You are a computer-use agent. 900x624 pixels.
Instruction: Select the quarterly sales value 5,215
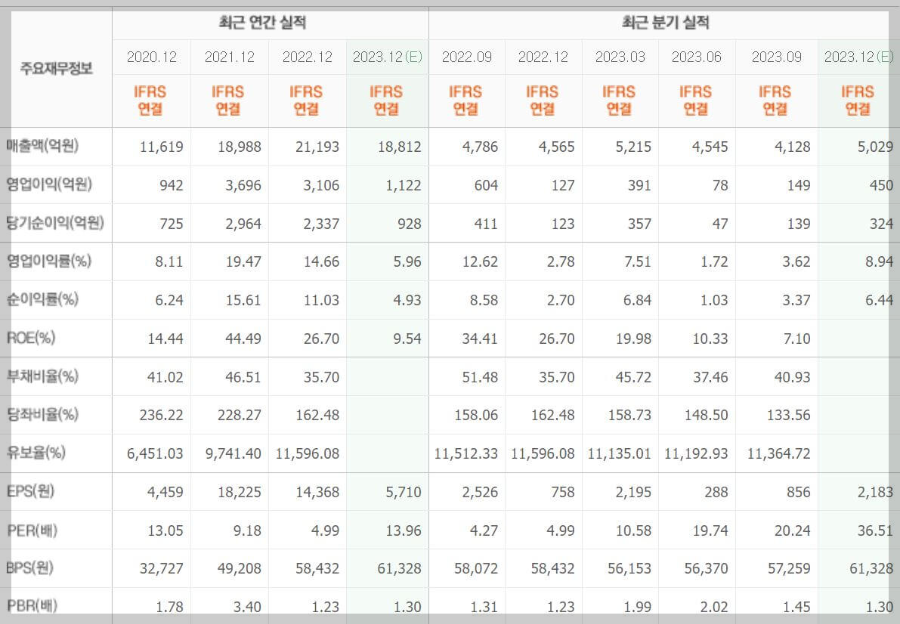point(633,147)
